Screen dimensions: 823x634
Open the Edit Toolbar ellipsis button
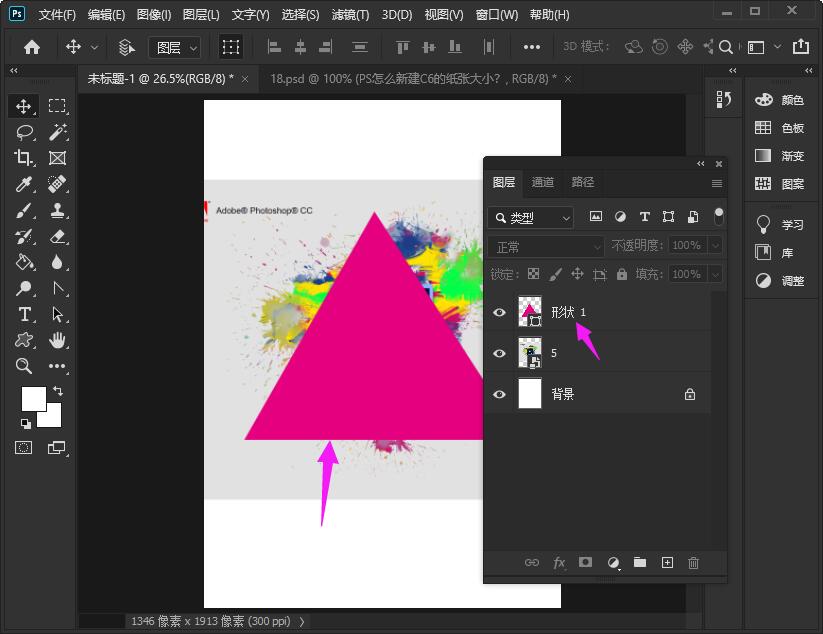57,366
